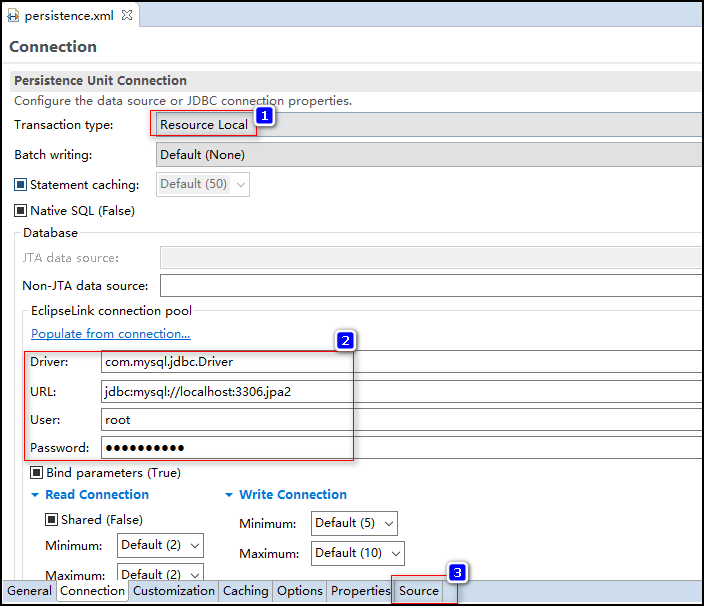
Task: Click the Populate from connection link
Action: (x=110, y=334)
